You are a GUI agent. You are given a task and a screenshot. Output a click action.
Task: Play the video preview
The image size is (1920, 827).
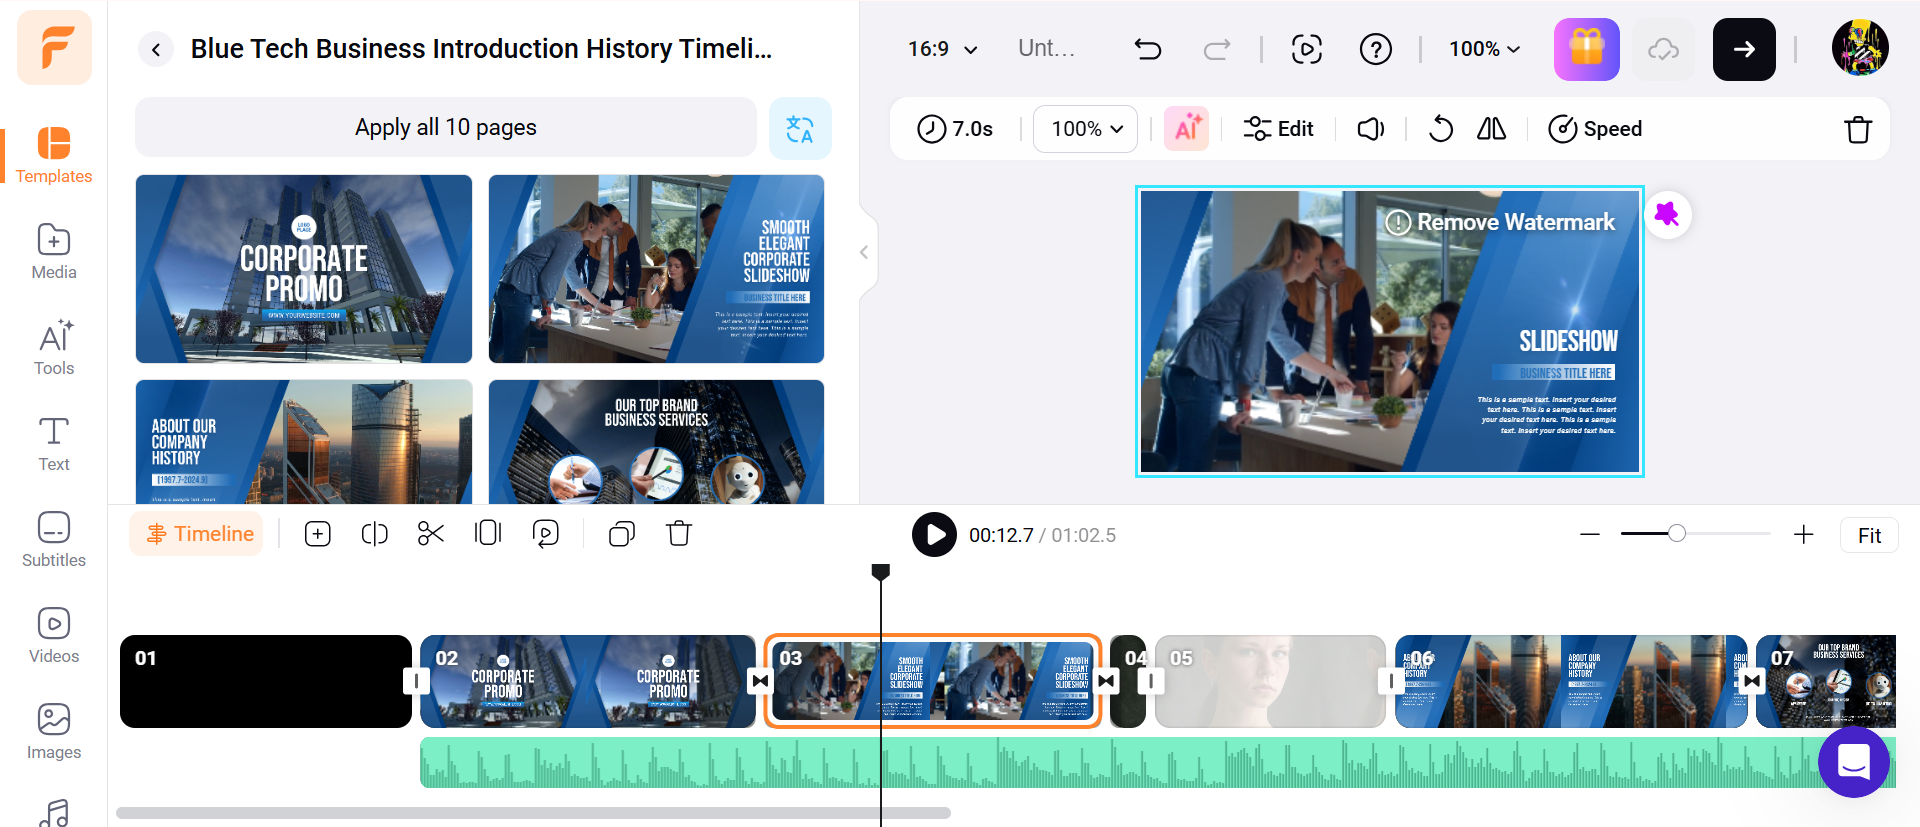[934, 535]
